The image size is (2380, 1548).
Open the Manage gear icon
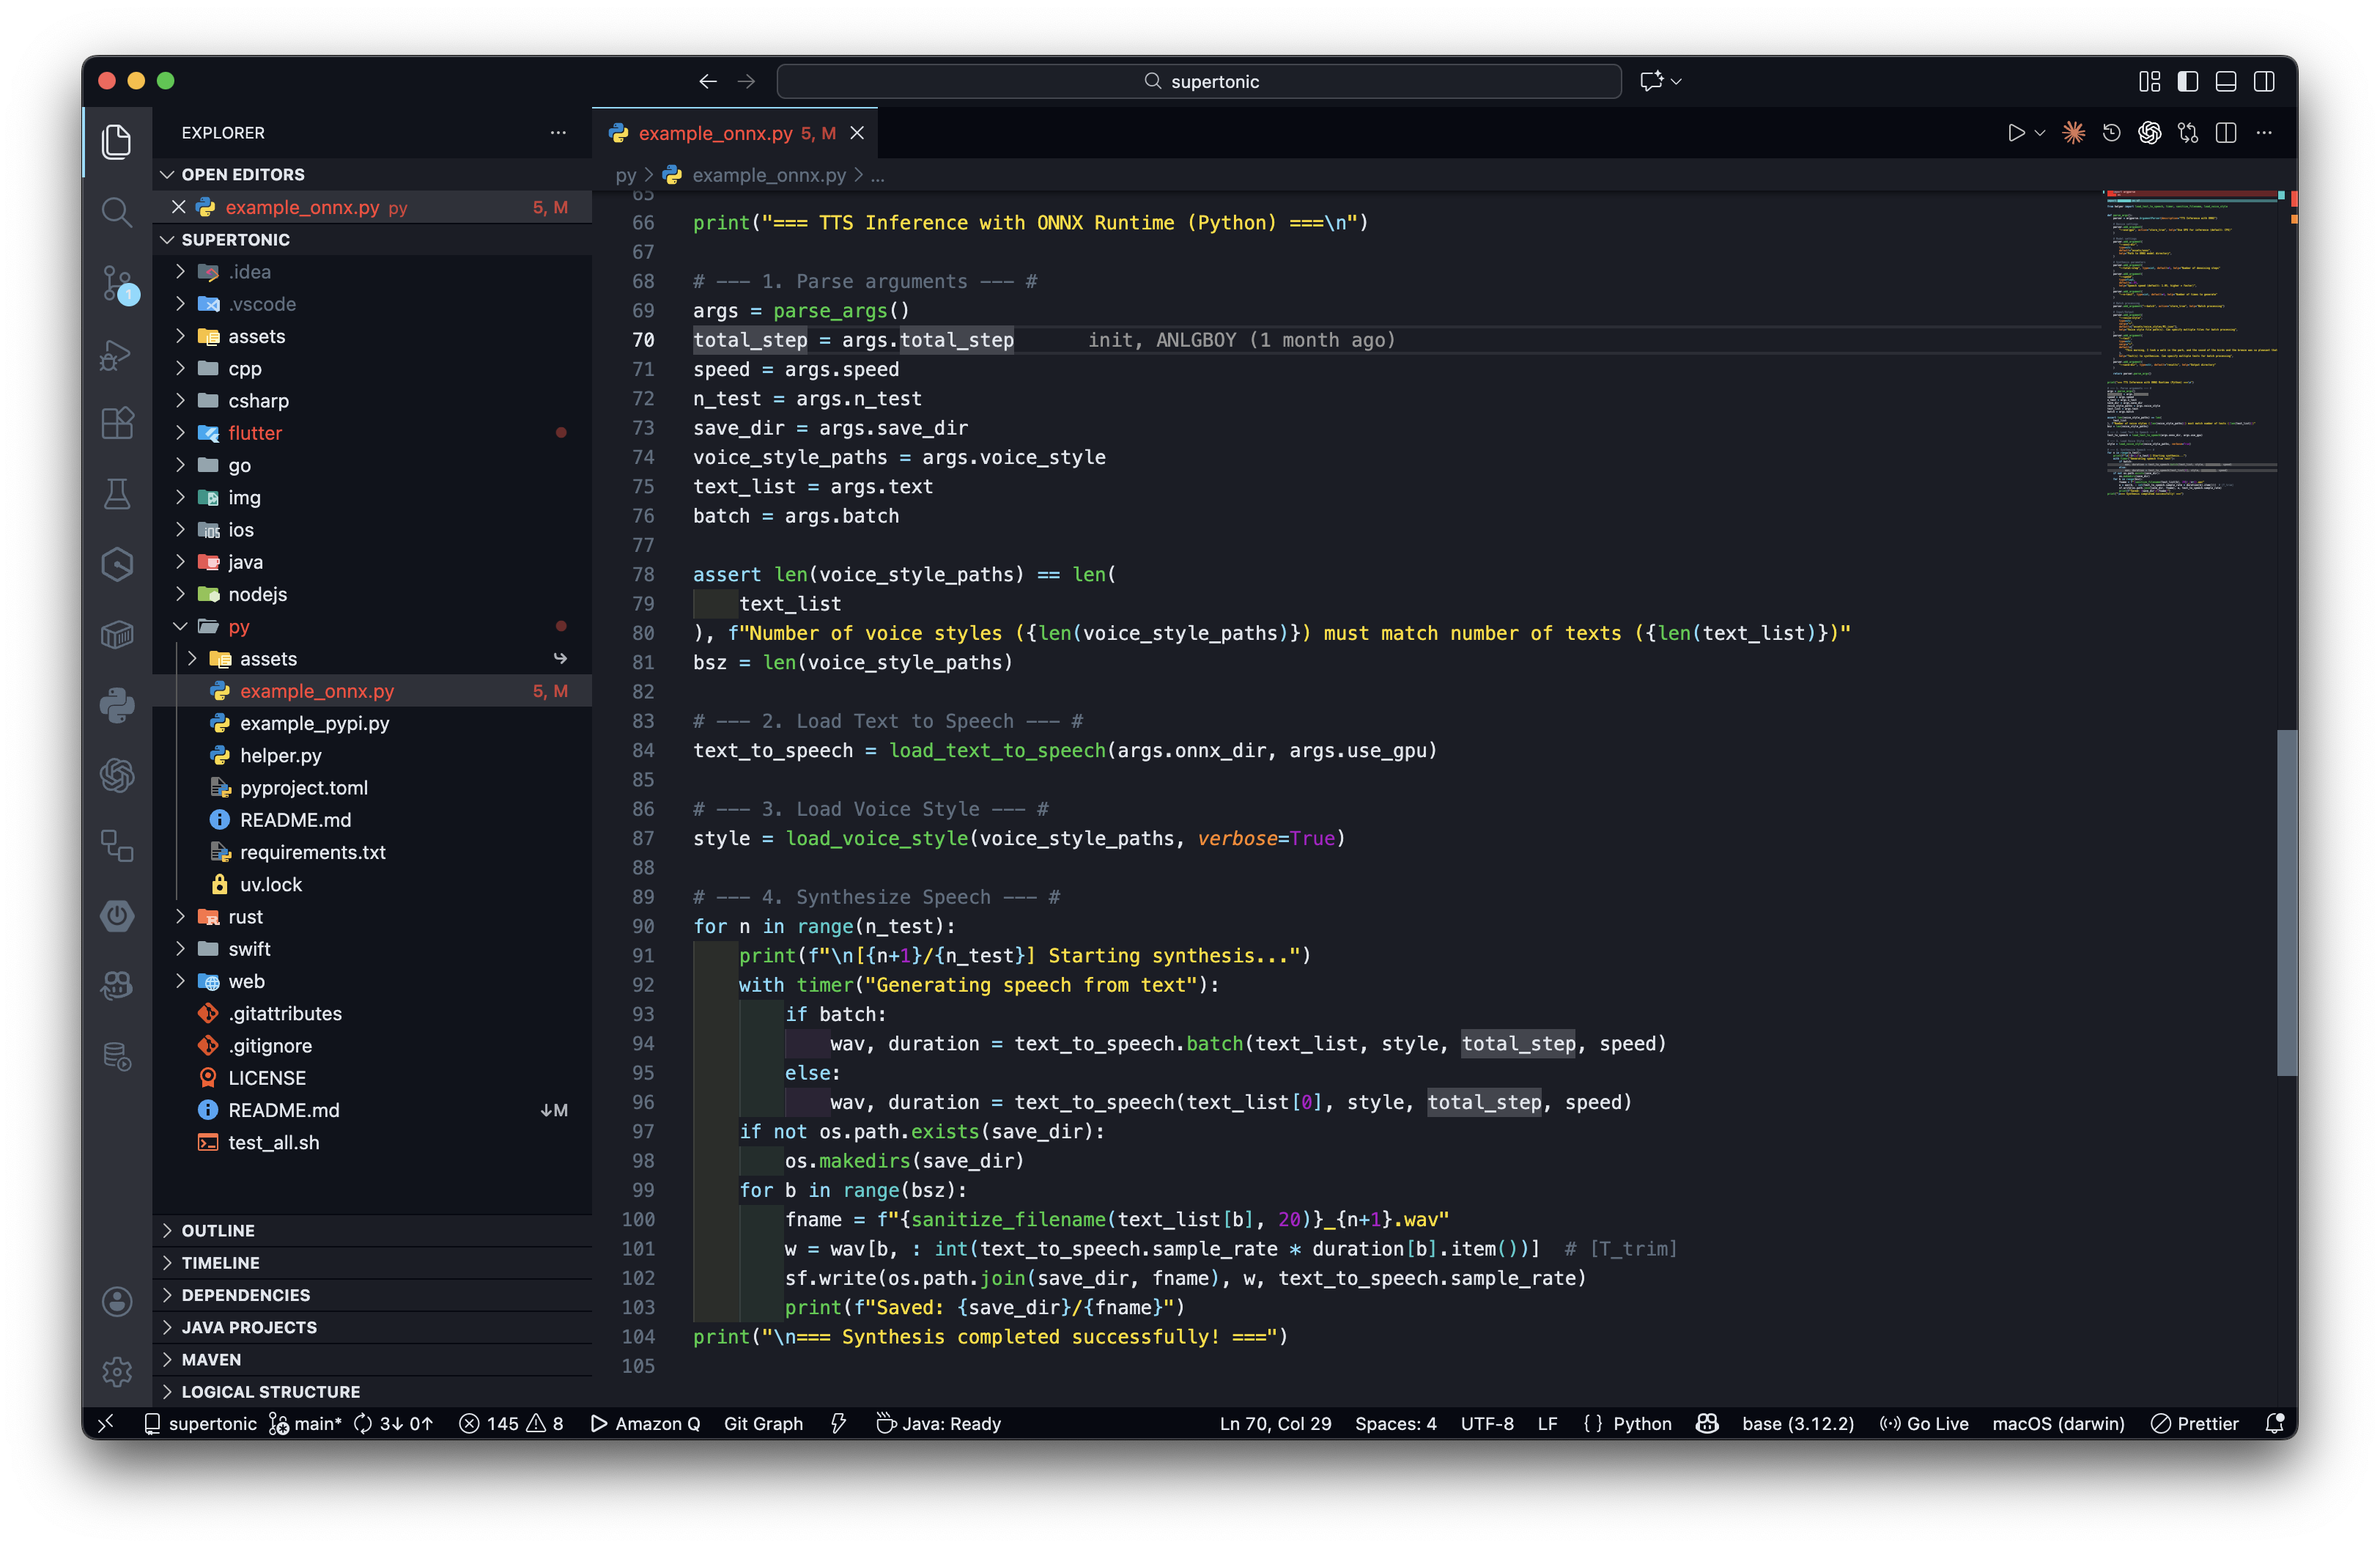pyautogui.click(x=117, y=1371)
